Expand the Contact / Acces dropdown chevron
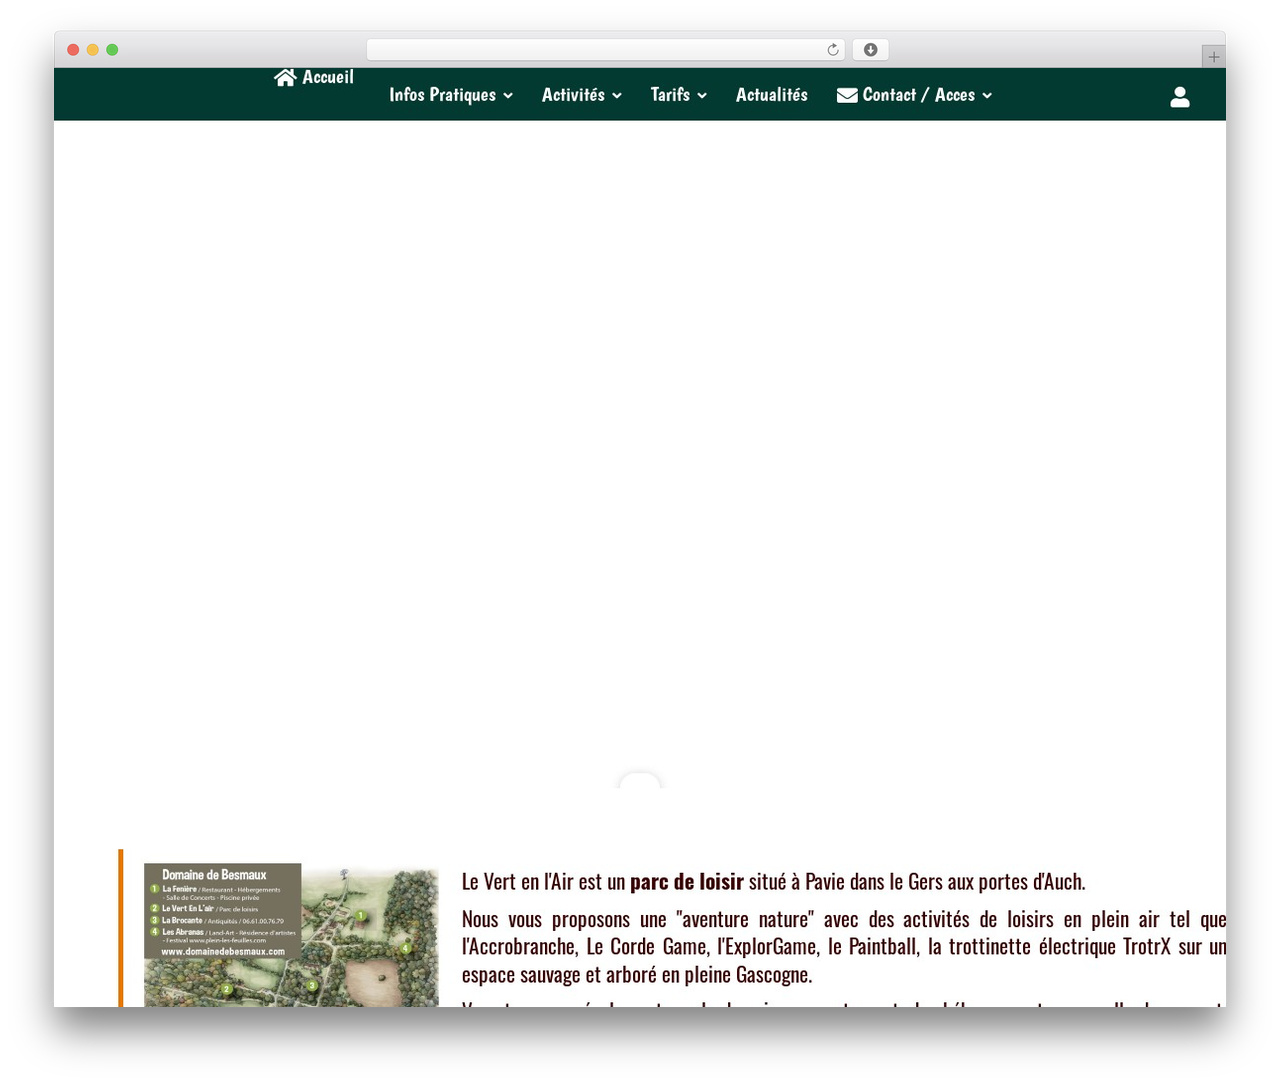This screenshot has width=1280, height=1084. (987, 96)
